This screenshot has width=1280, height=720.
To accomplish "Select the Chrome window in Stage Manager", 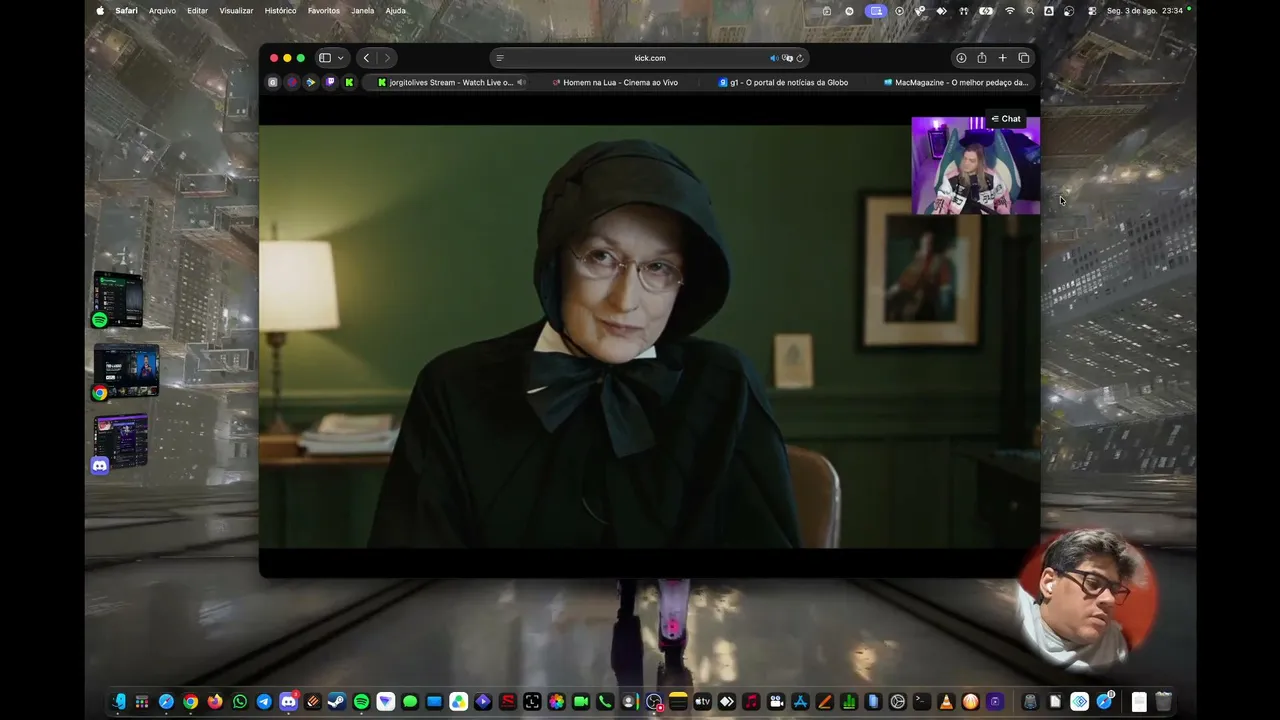I will point(126,372).
